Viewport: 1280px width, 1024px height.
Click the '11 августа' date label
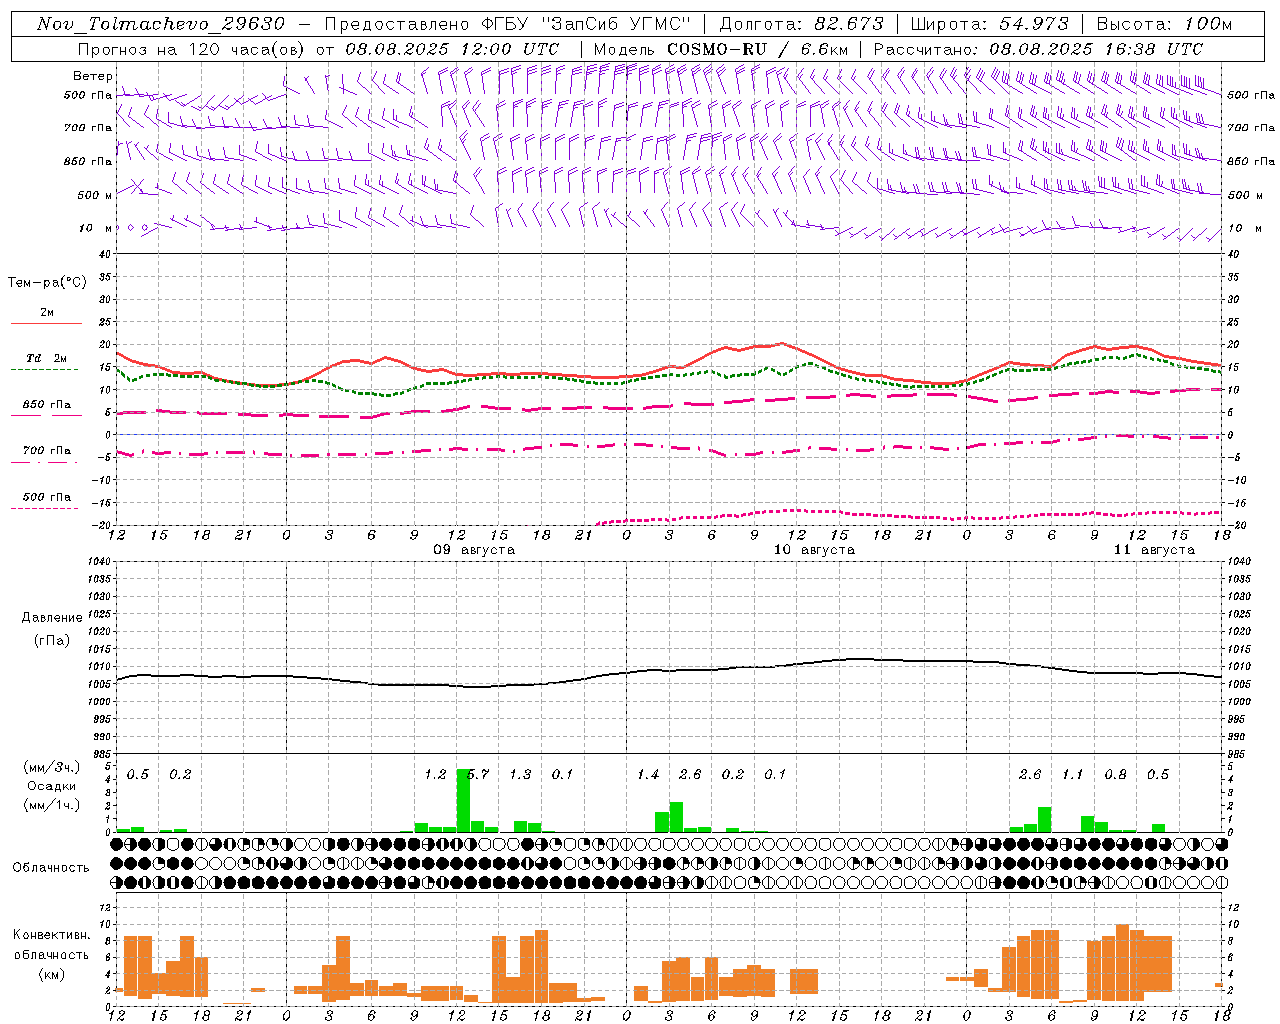[x=1154, y=550]
